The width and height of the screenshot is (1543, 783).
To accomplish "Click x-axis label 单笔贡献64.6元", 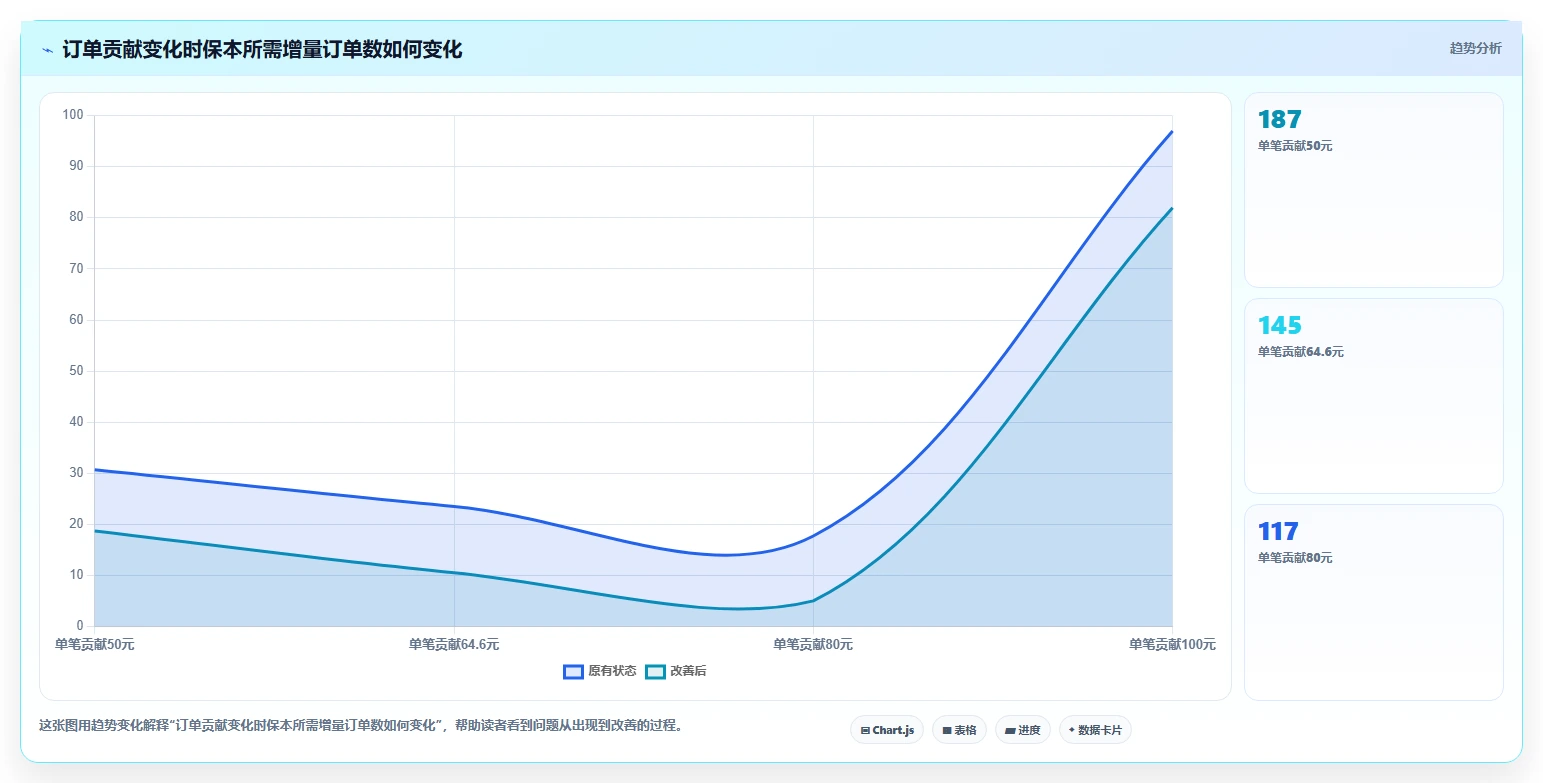I will click(x=454, y=645).
